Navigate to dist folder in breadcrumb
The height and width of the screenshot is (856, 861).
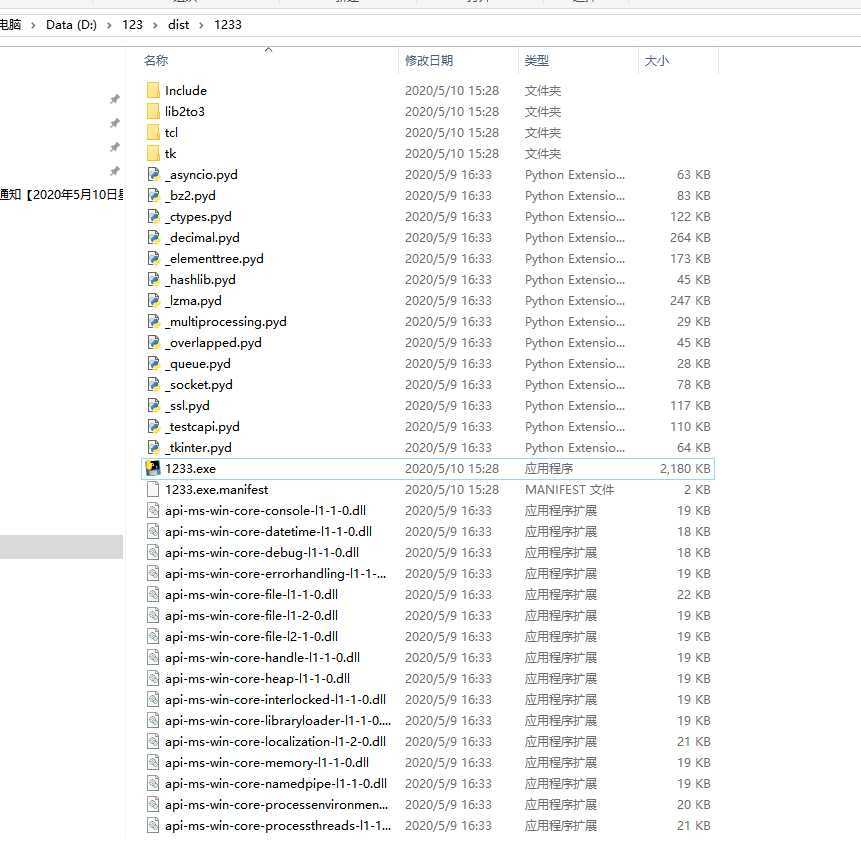[x=178, y=25]
